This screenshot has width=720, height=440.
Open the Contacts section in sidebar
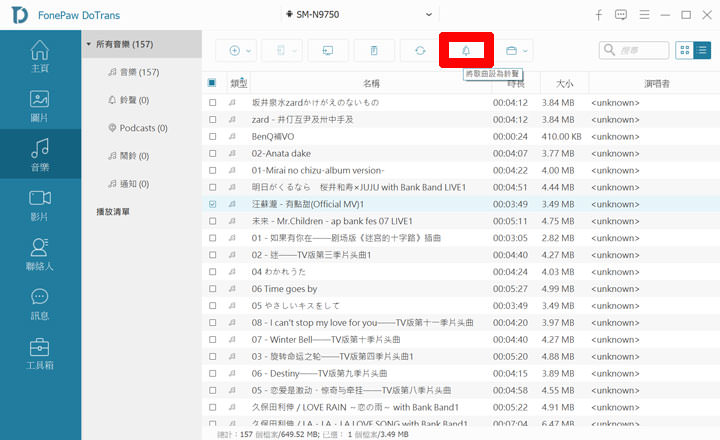point(40,254)
